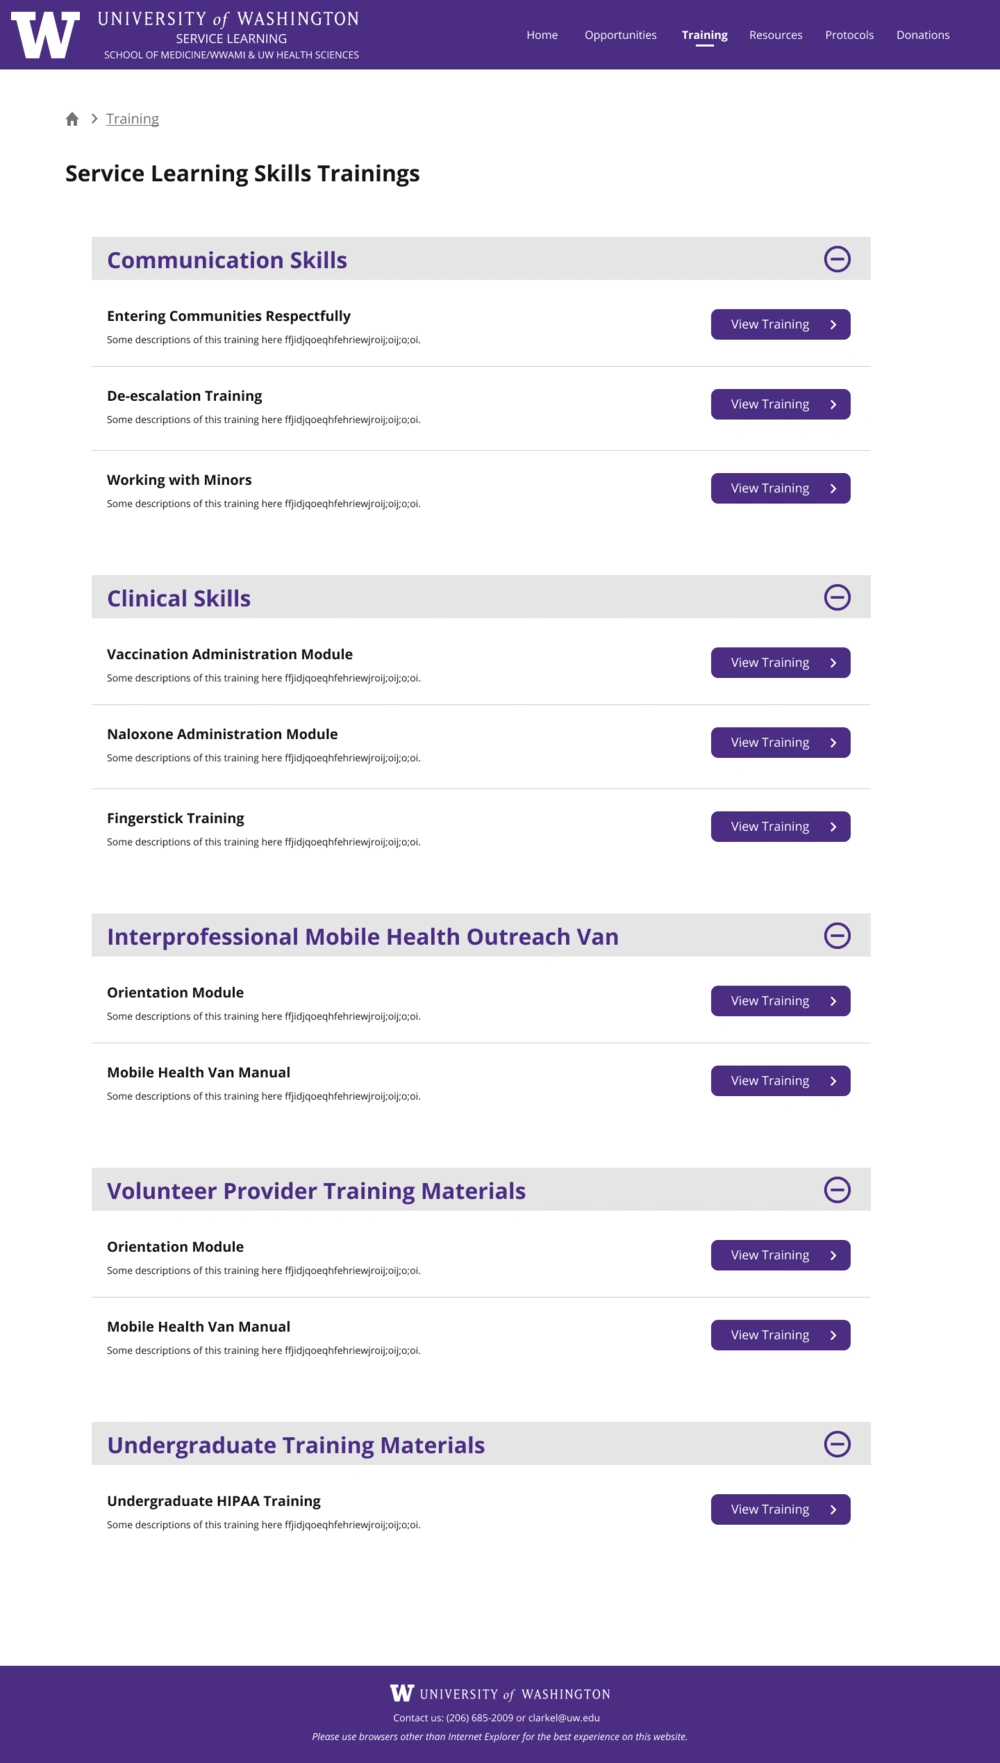This screenshot has width=1000, height=1763.
Task: Click the Home navigation link
Action: click(x=542, y=35)
